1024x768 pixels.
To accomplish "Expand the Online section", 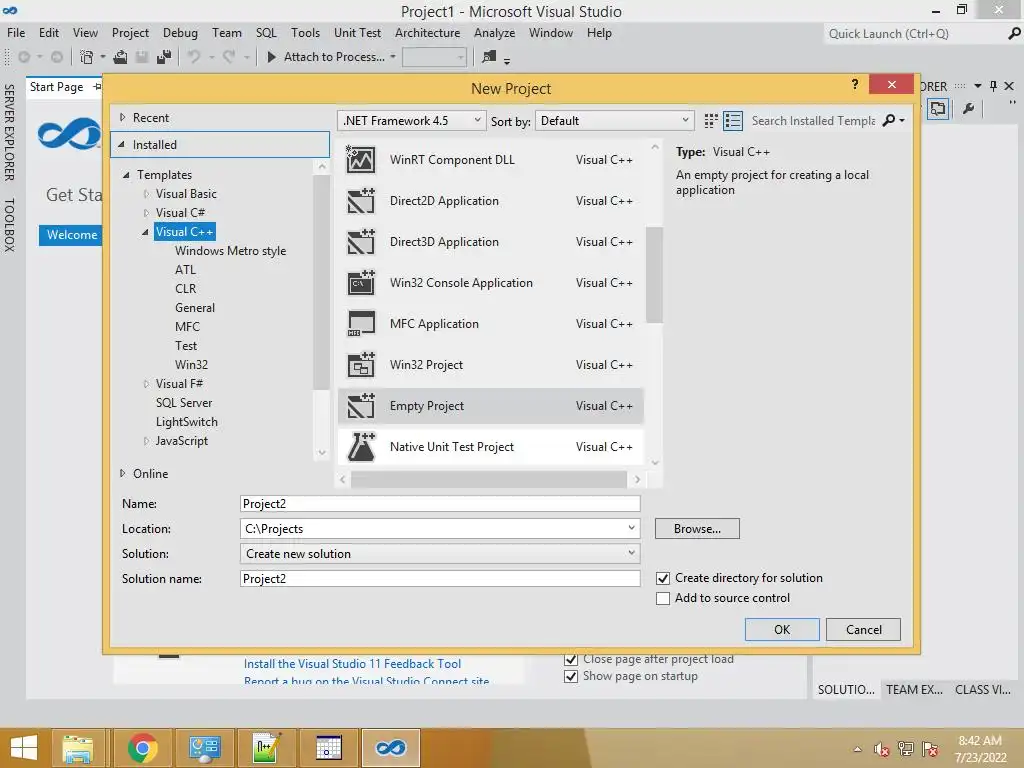I will point(122,473).
